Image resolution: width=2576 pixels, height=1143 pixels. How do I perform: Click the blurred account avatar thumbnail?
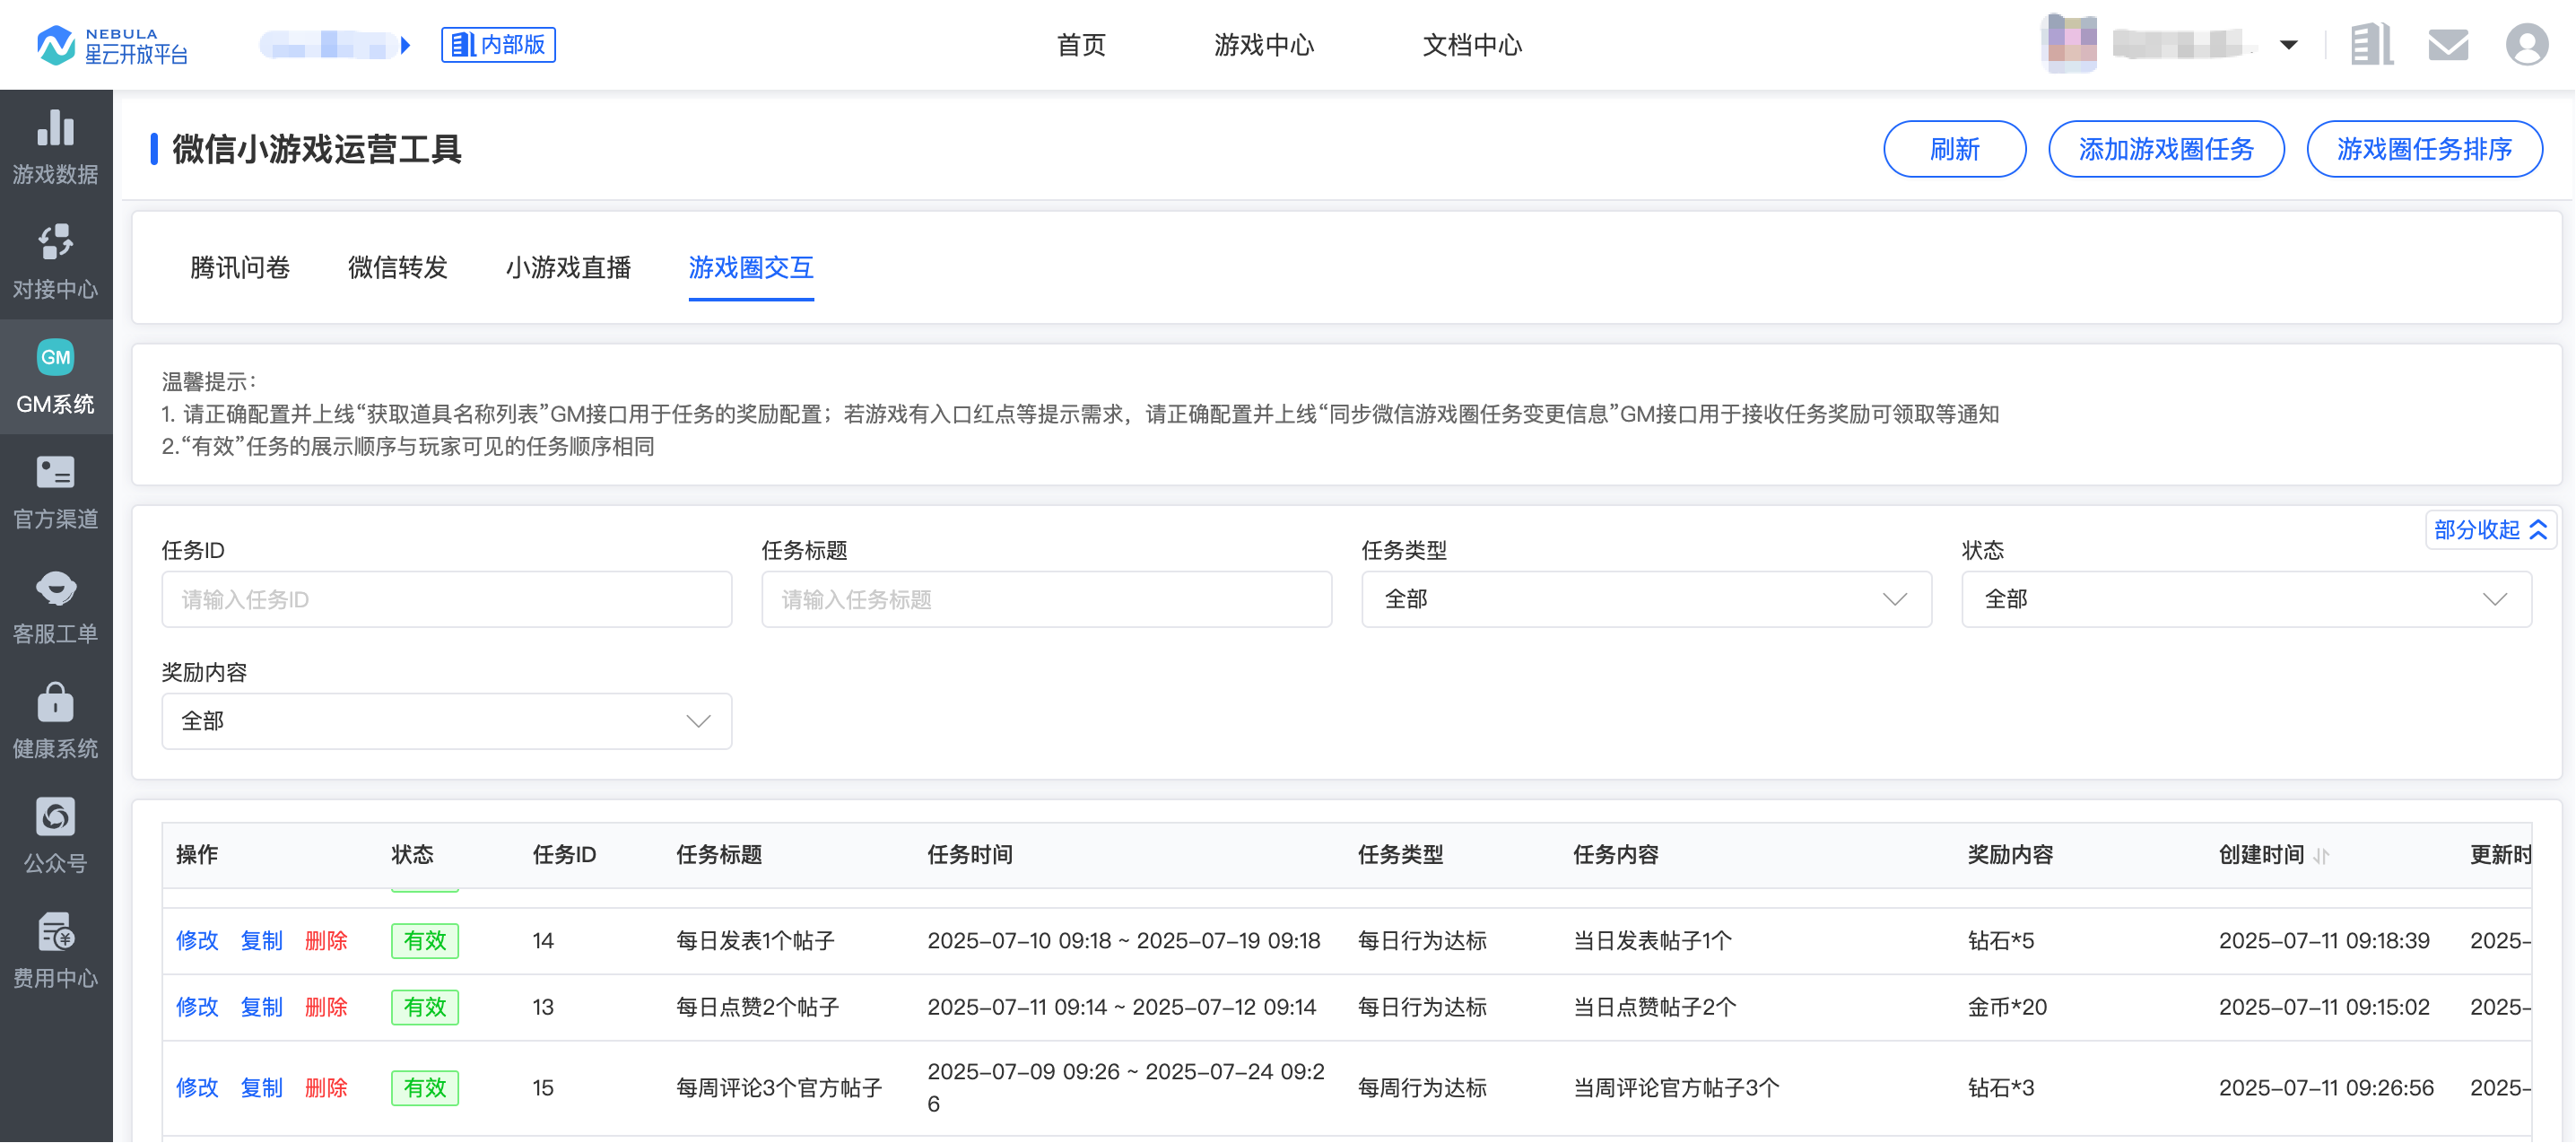pyautogui.click(x=2069, y=44)
